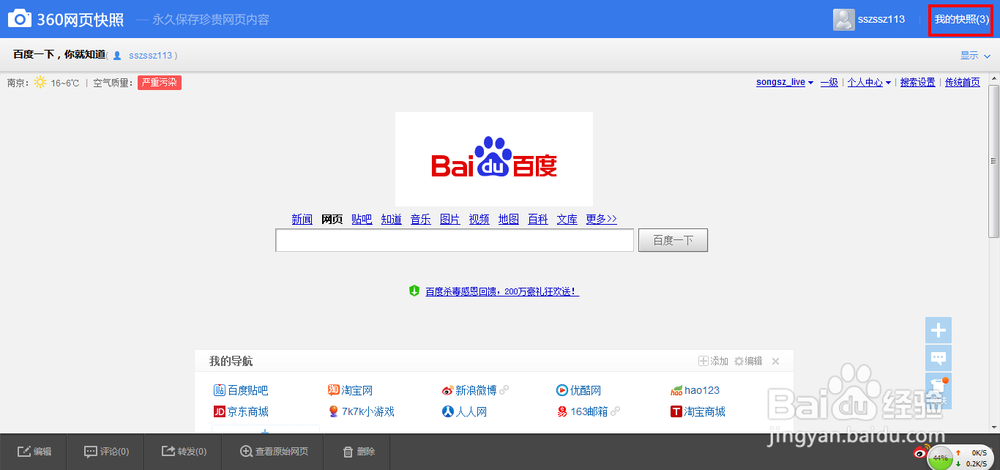This screenshot has height=470, width=1000.
Task: Open 评论(0) comments in bottom toolbar
Action: pyautogui.click(x=107, y=452)
